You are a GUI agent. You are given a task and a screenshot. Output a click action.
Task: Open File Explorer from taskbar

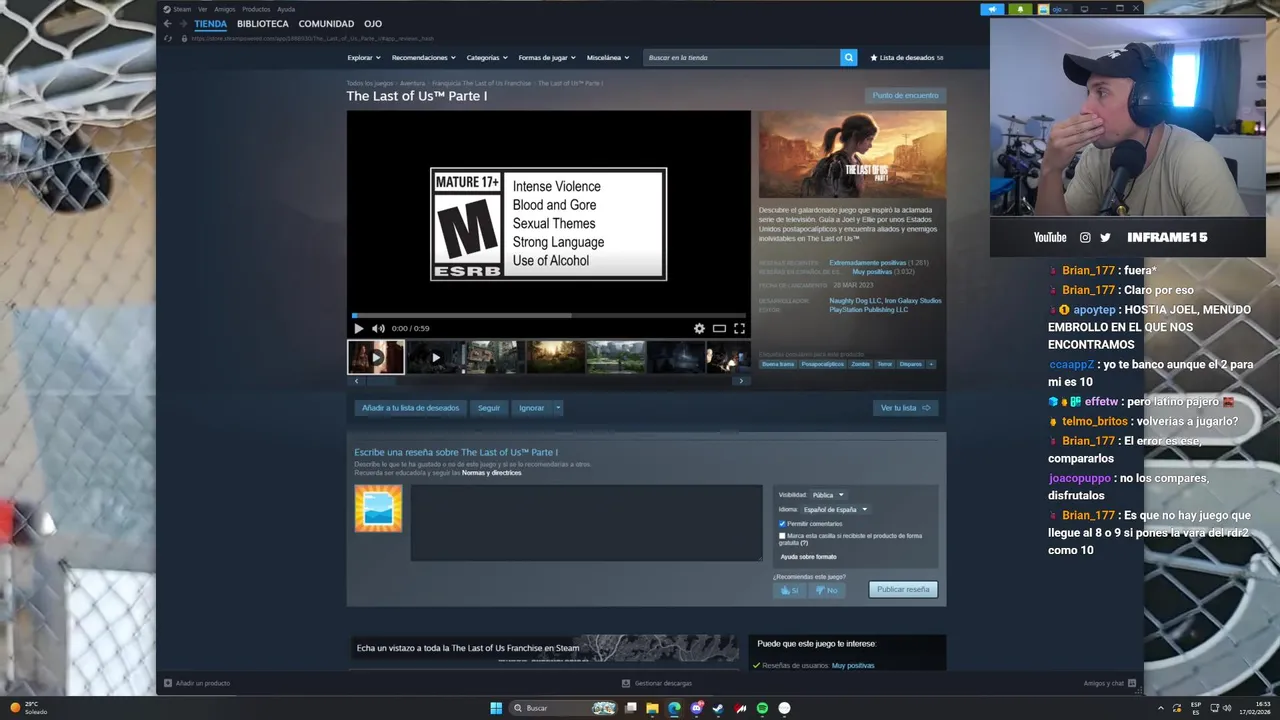pos(652,708)
